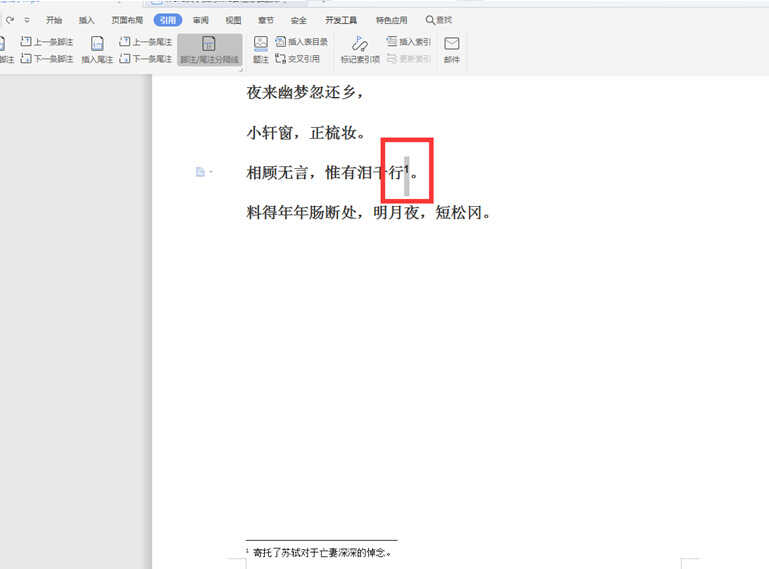This screenshot has height=569, width=769.
Task: Toggle the 脚注/尾注分隔线 separator button
Action: click(x=209, y=50)
